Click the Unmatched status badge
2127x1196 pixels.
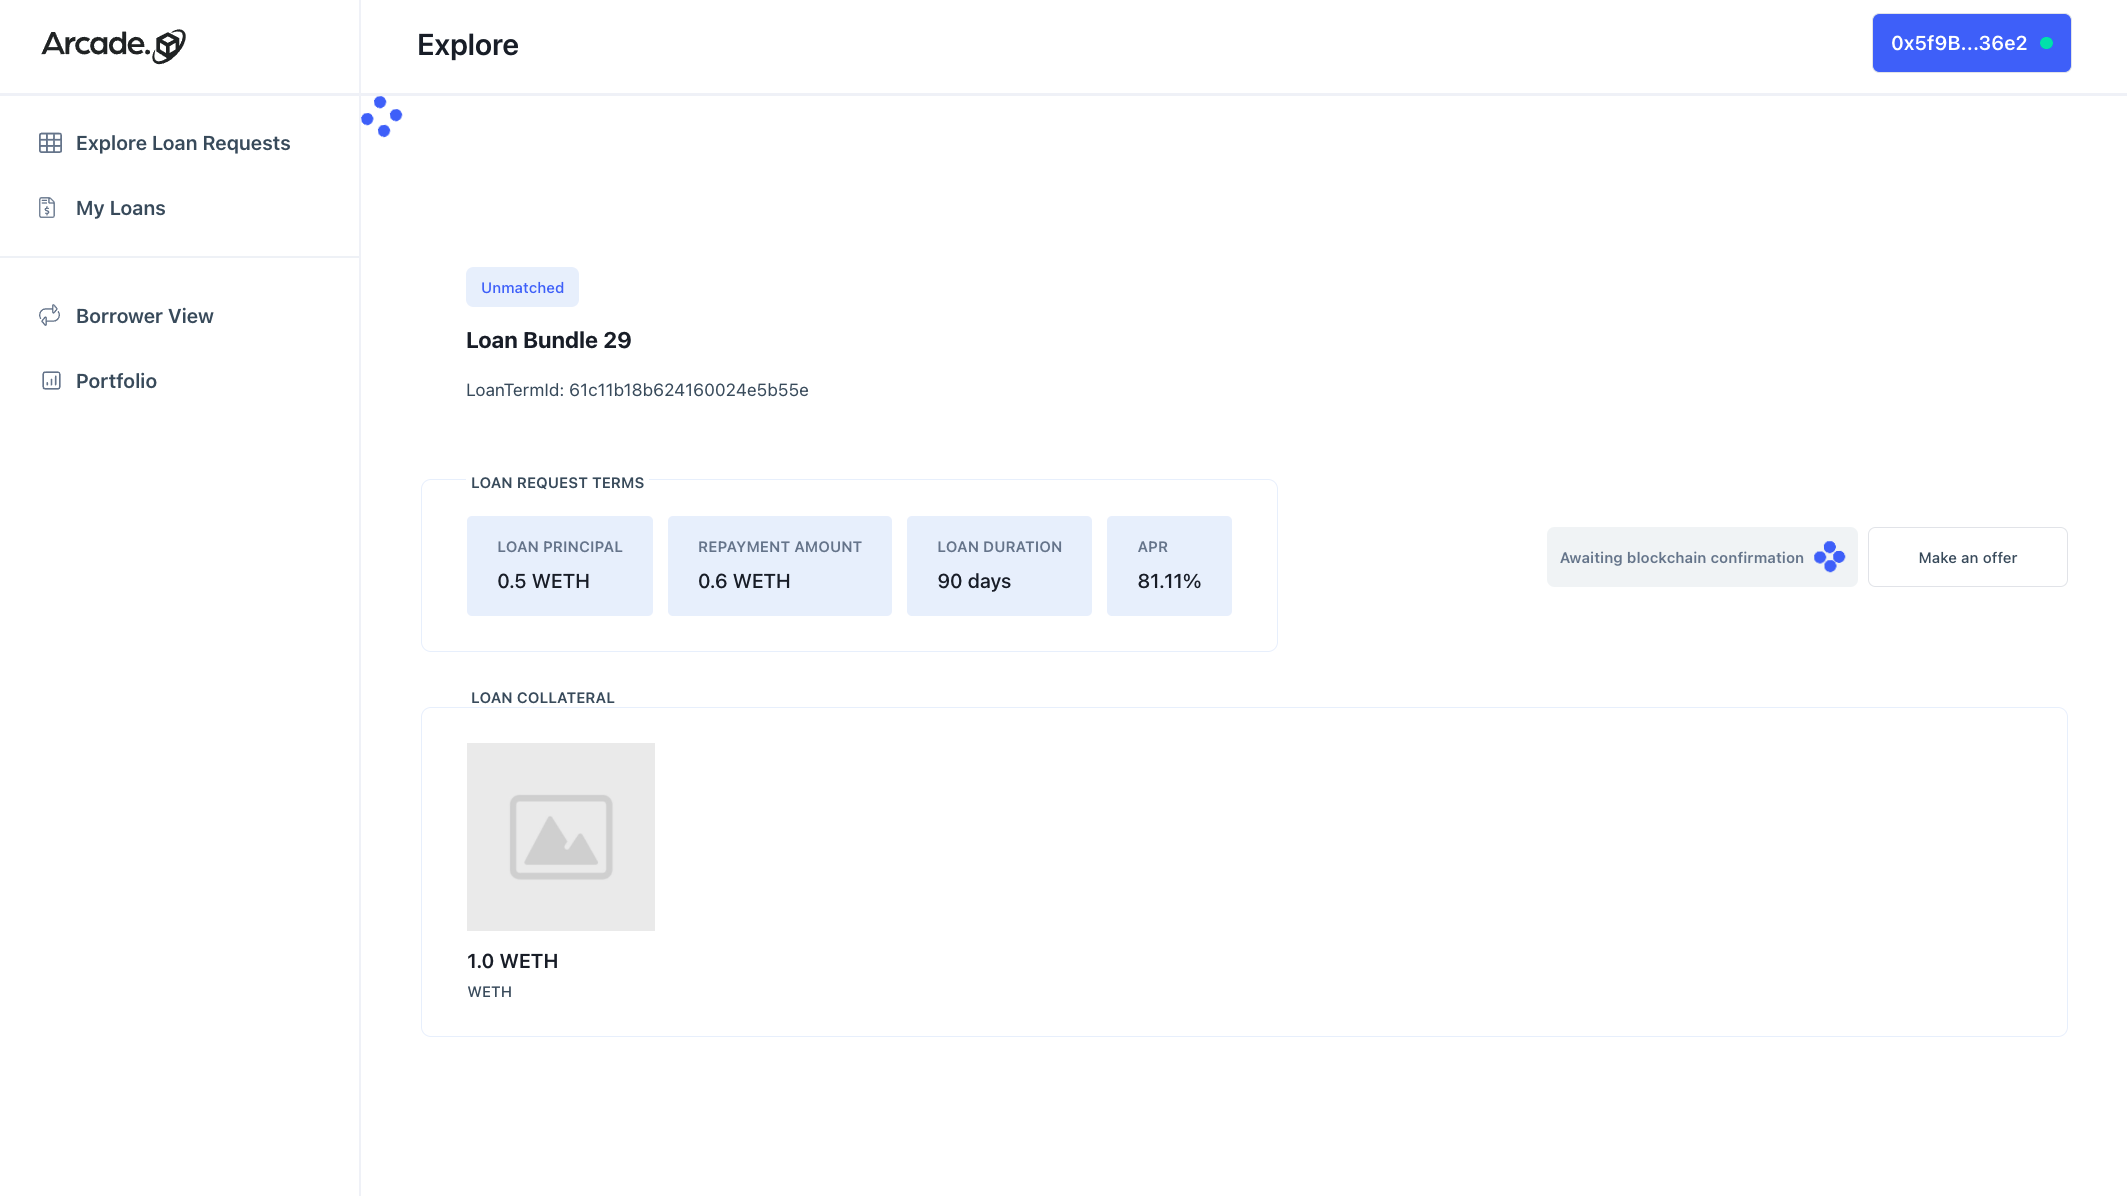pos(522,288)
